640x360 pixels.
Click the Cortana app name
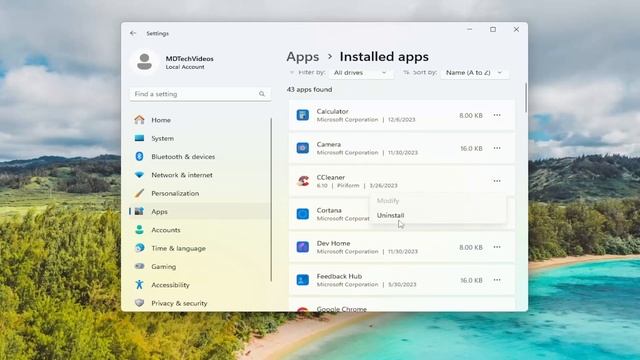[x=329, y=210]
